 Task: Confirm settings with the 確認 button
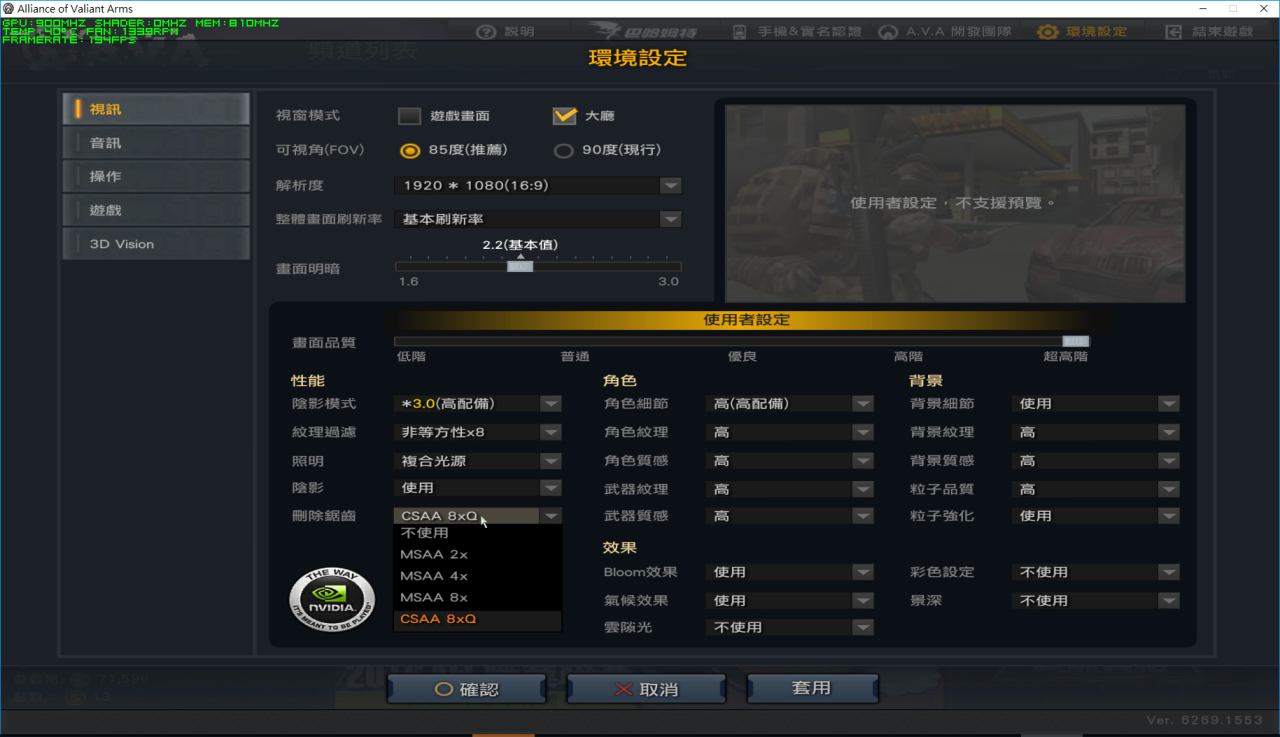tap(467, 689)
